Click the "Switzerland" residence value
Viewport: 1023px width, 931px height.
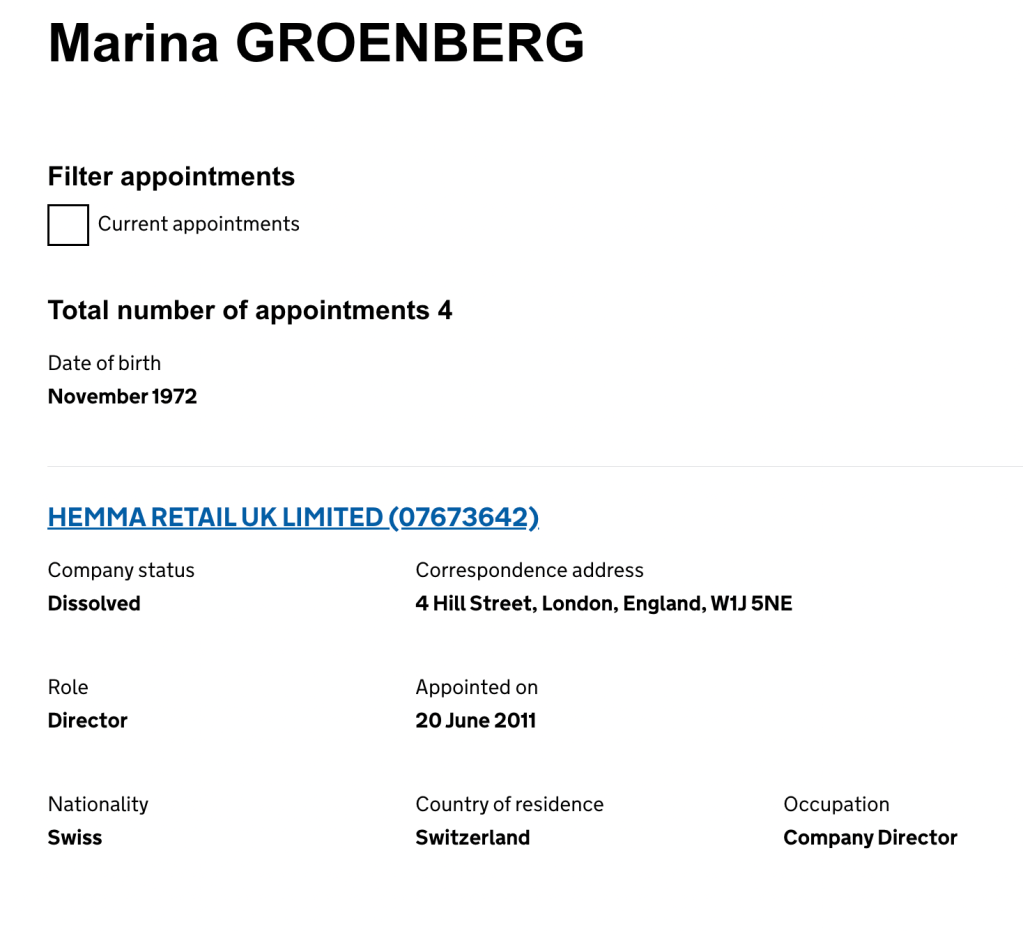tap(472, 837)
